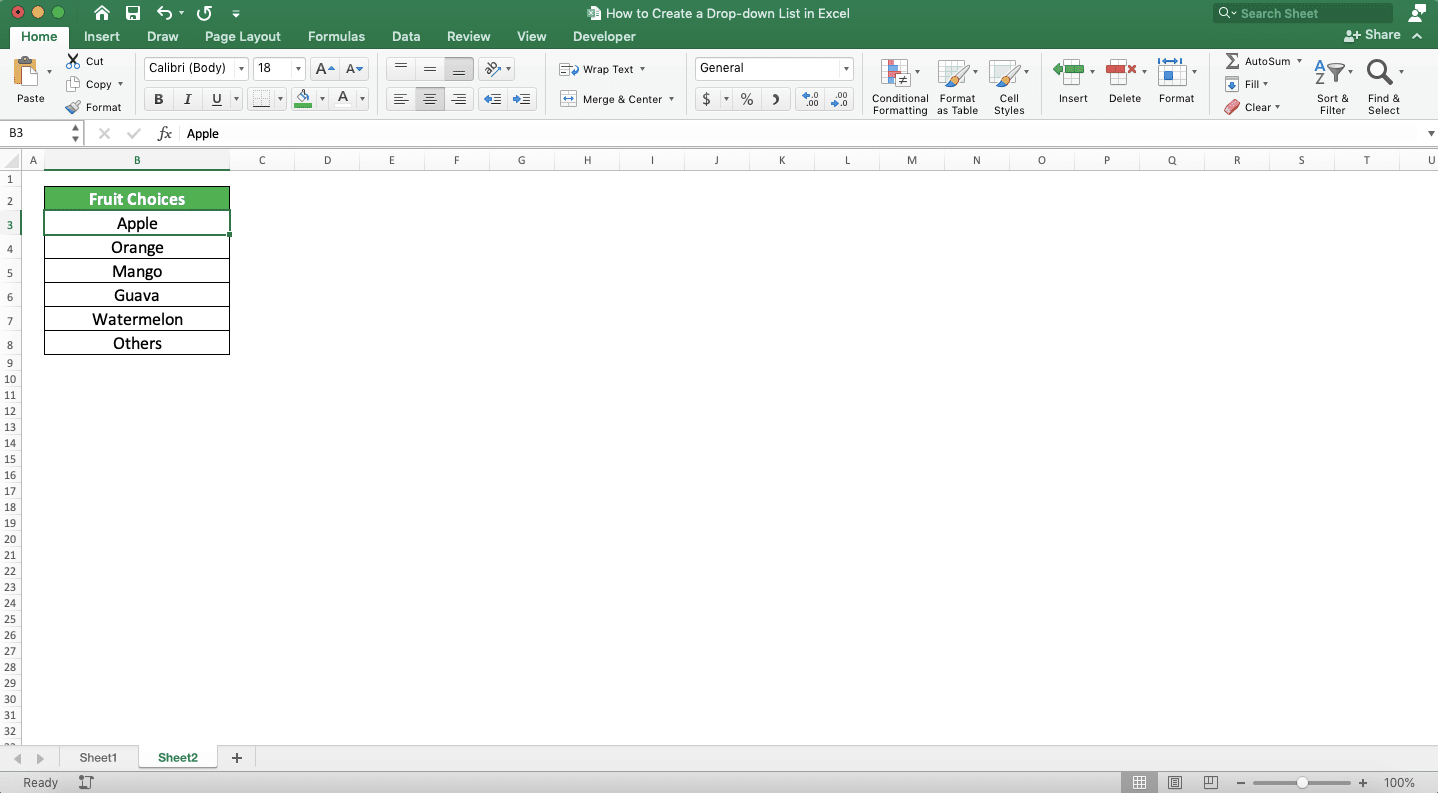The width and height of the screenshot is (1438, 793).
Task: Open Sort & Filter options
Action: coord(1332,86)
